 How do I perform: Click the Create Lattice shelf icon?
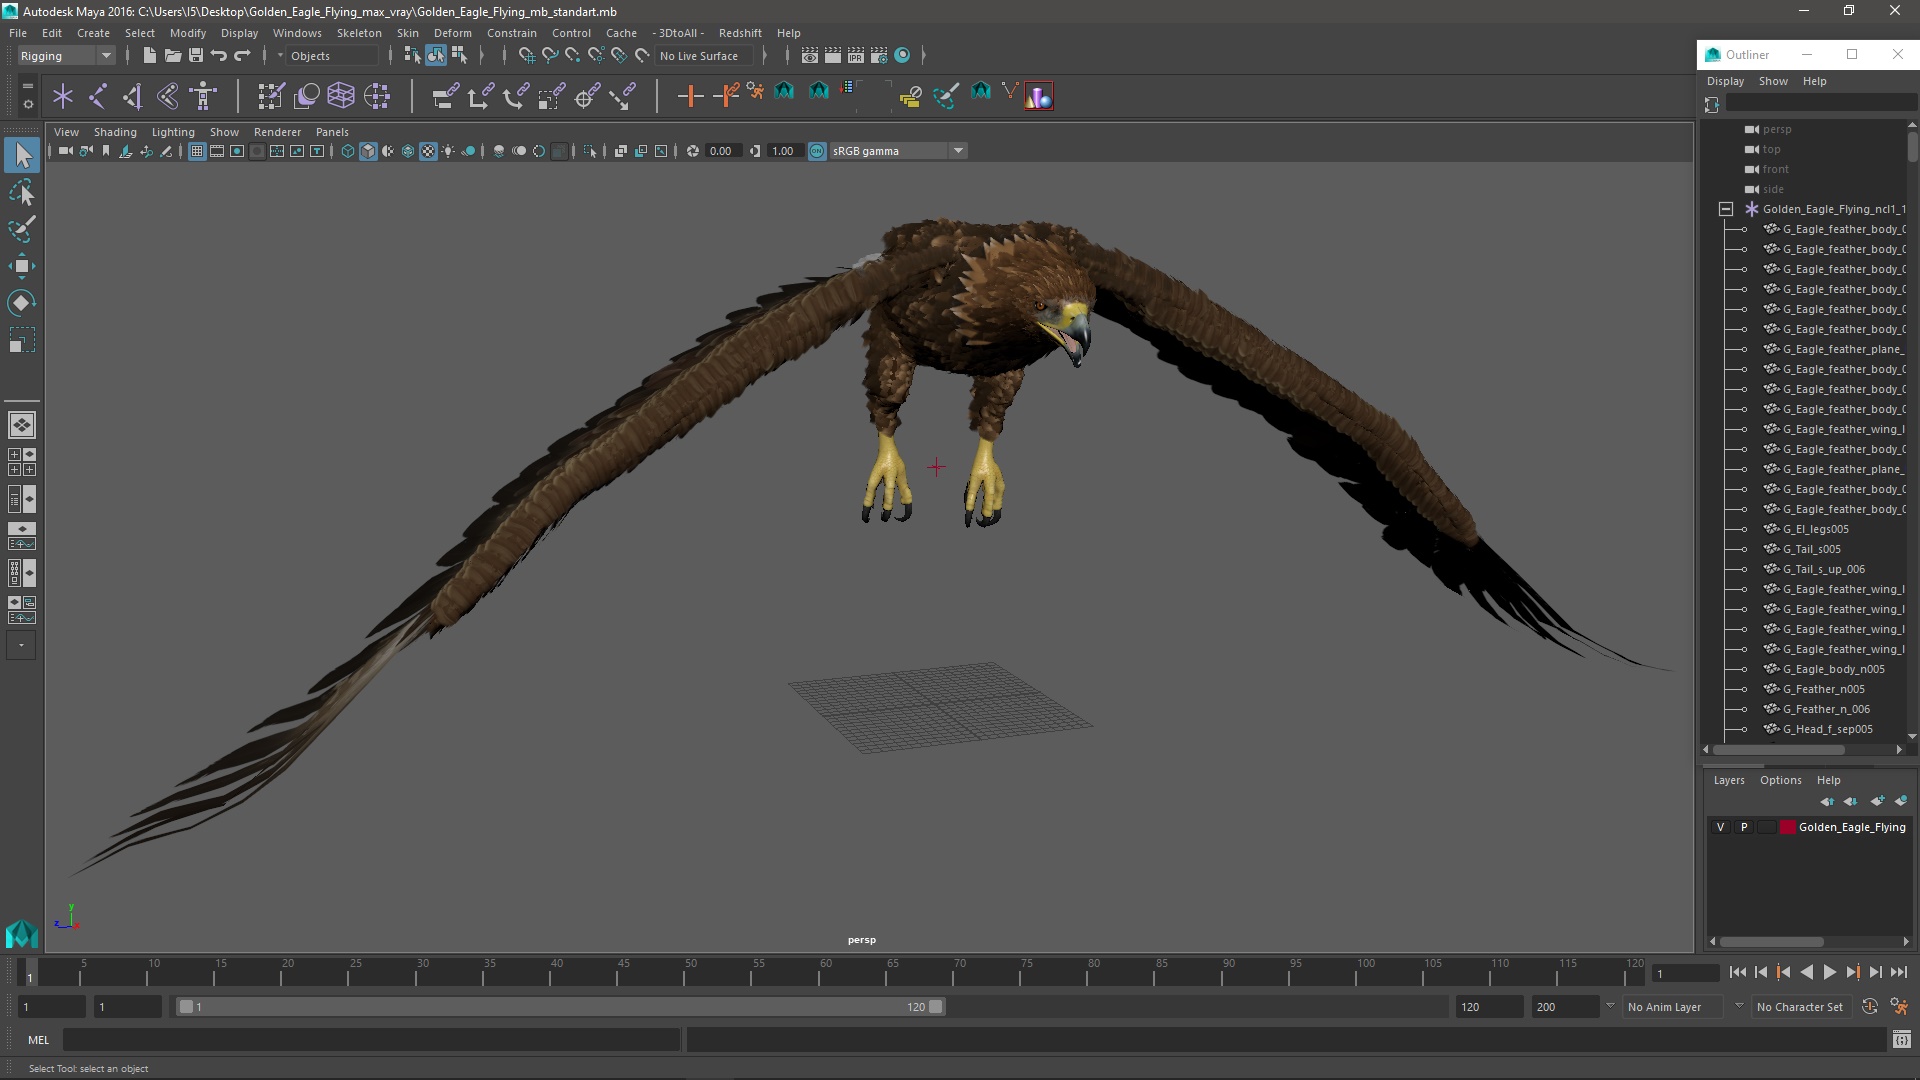pos(341,96)
